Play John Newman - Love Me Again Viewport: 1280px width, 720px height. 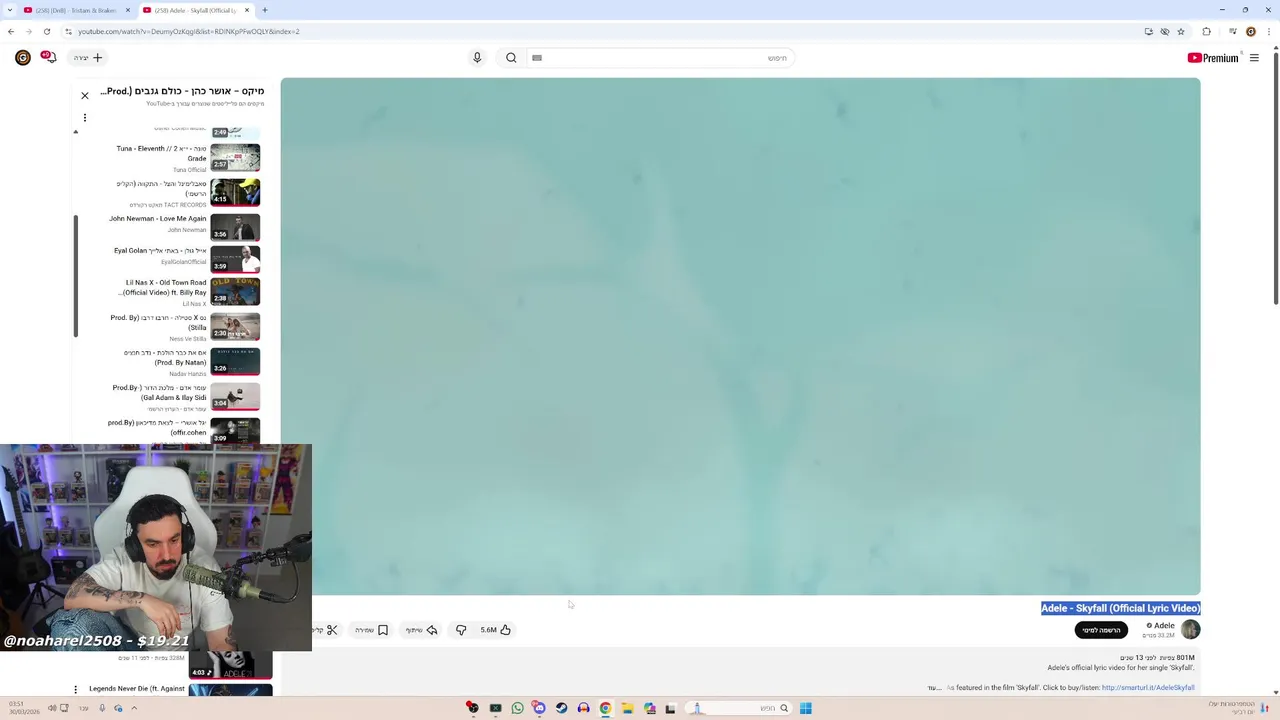pos(185,225)
